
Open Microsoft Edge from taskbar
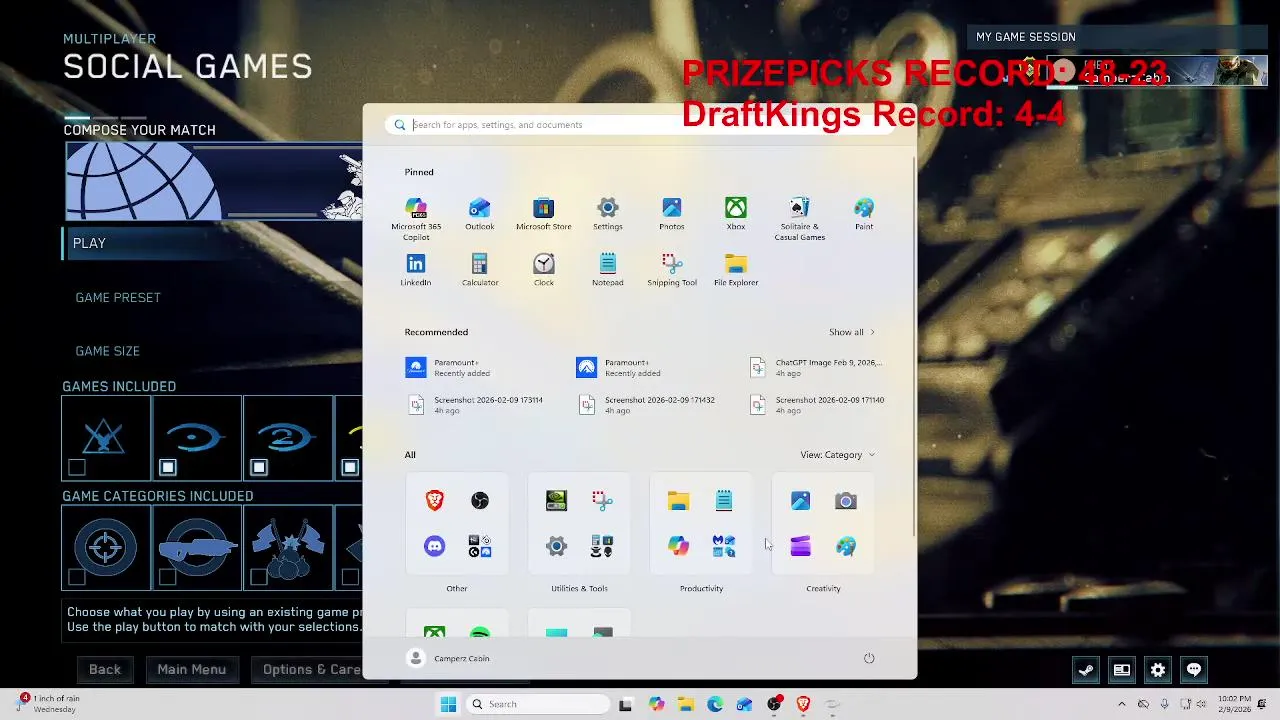coord(715,704)
